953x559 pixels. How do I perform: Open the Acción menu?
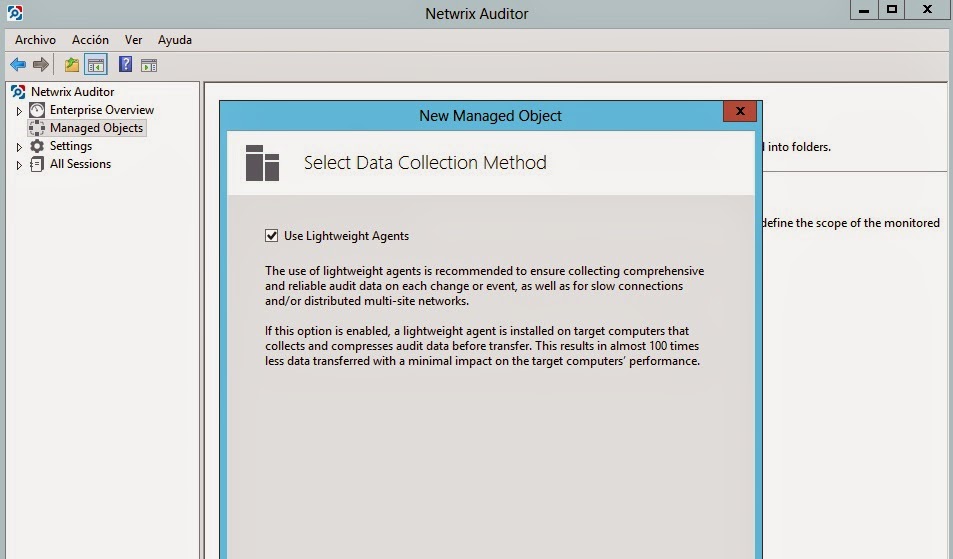(90, 40)
